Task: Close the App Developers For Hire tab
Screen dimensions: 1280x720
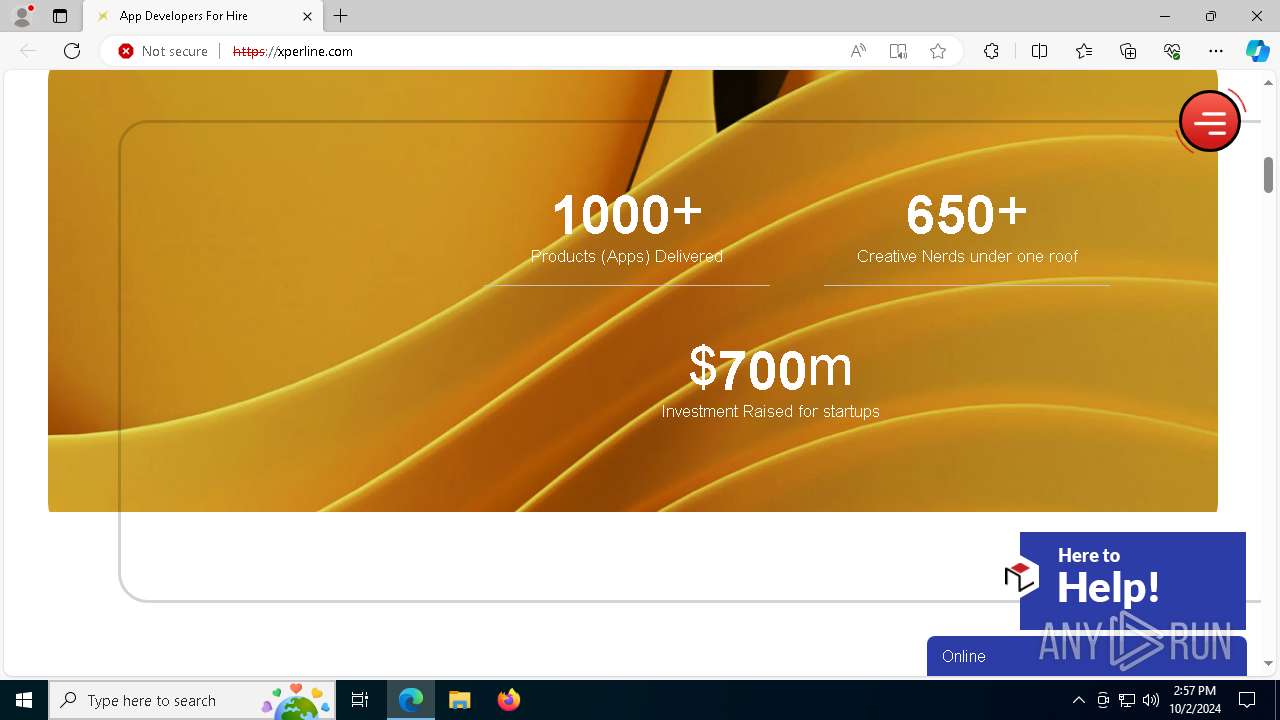Action: pyautogui.click(x=307, y=16)
